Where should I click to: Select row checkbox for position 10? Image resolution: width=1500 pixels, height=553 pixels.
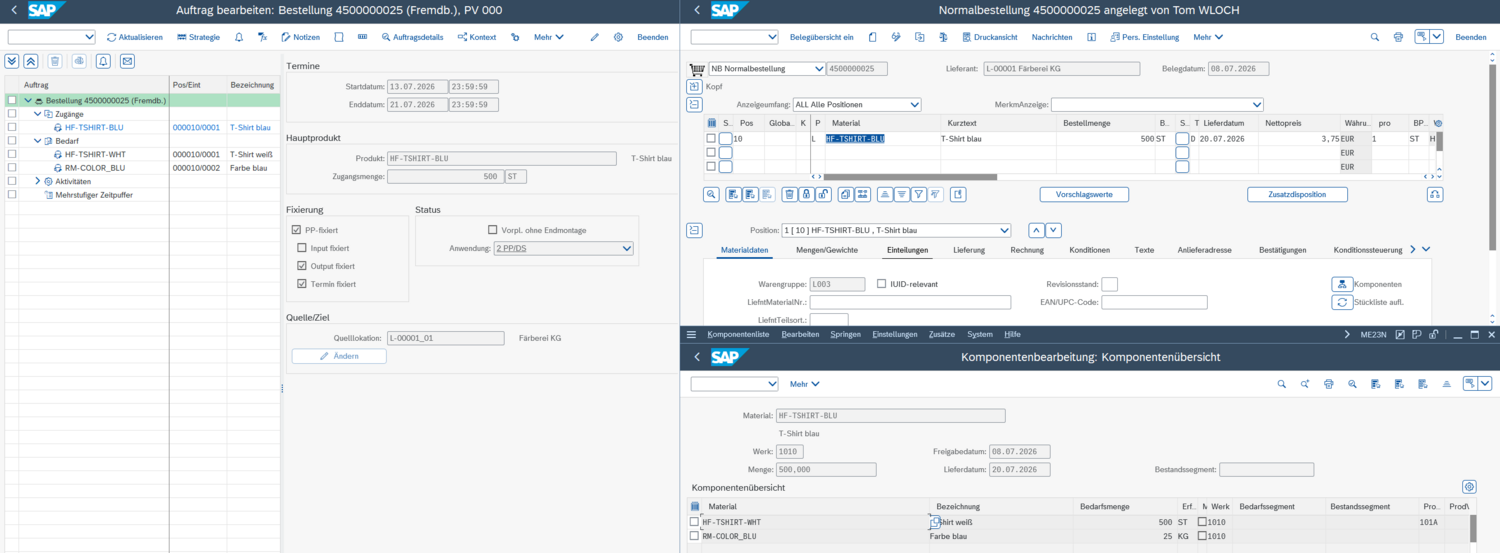(x=711, y=139)
